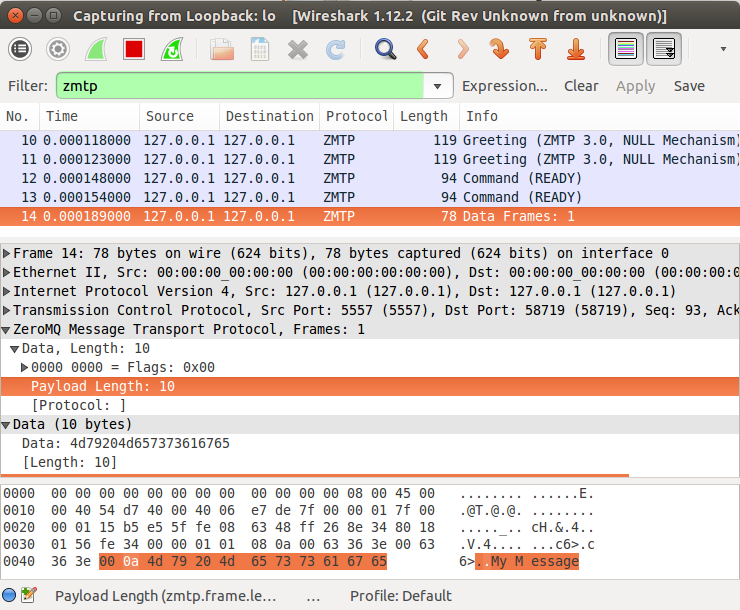The image size is (740, 610).
Task: Select packet 12 Command READY row
Action: (x=370, y=178)
